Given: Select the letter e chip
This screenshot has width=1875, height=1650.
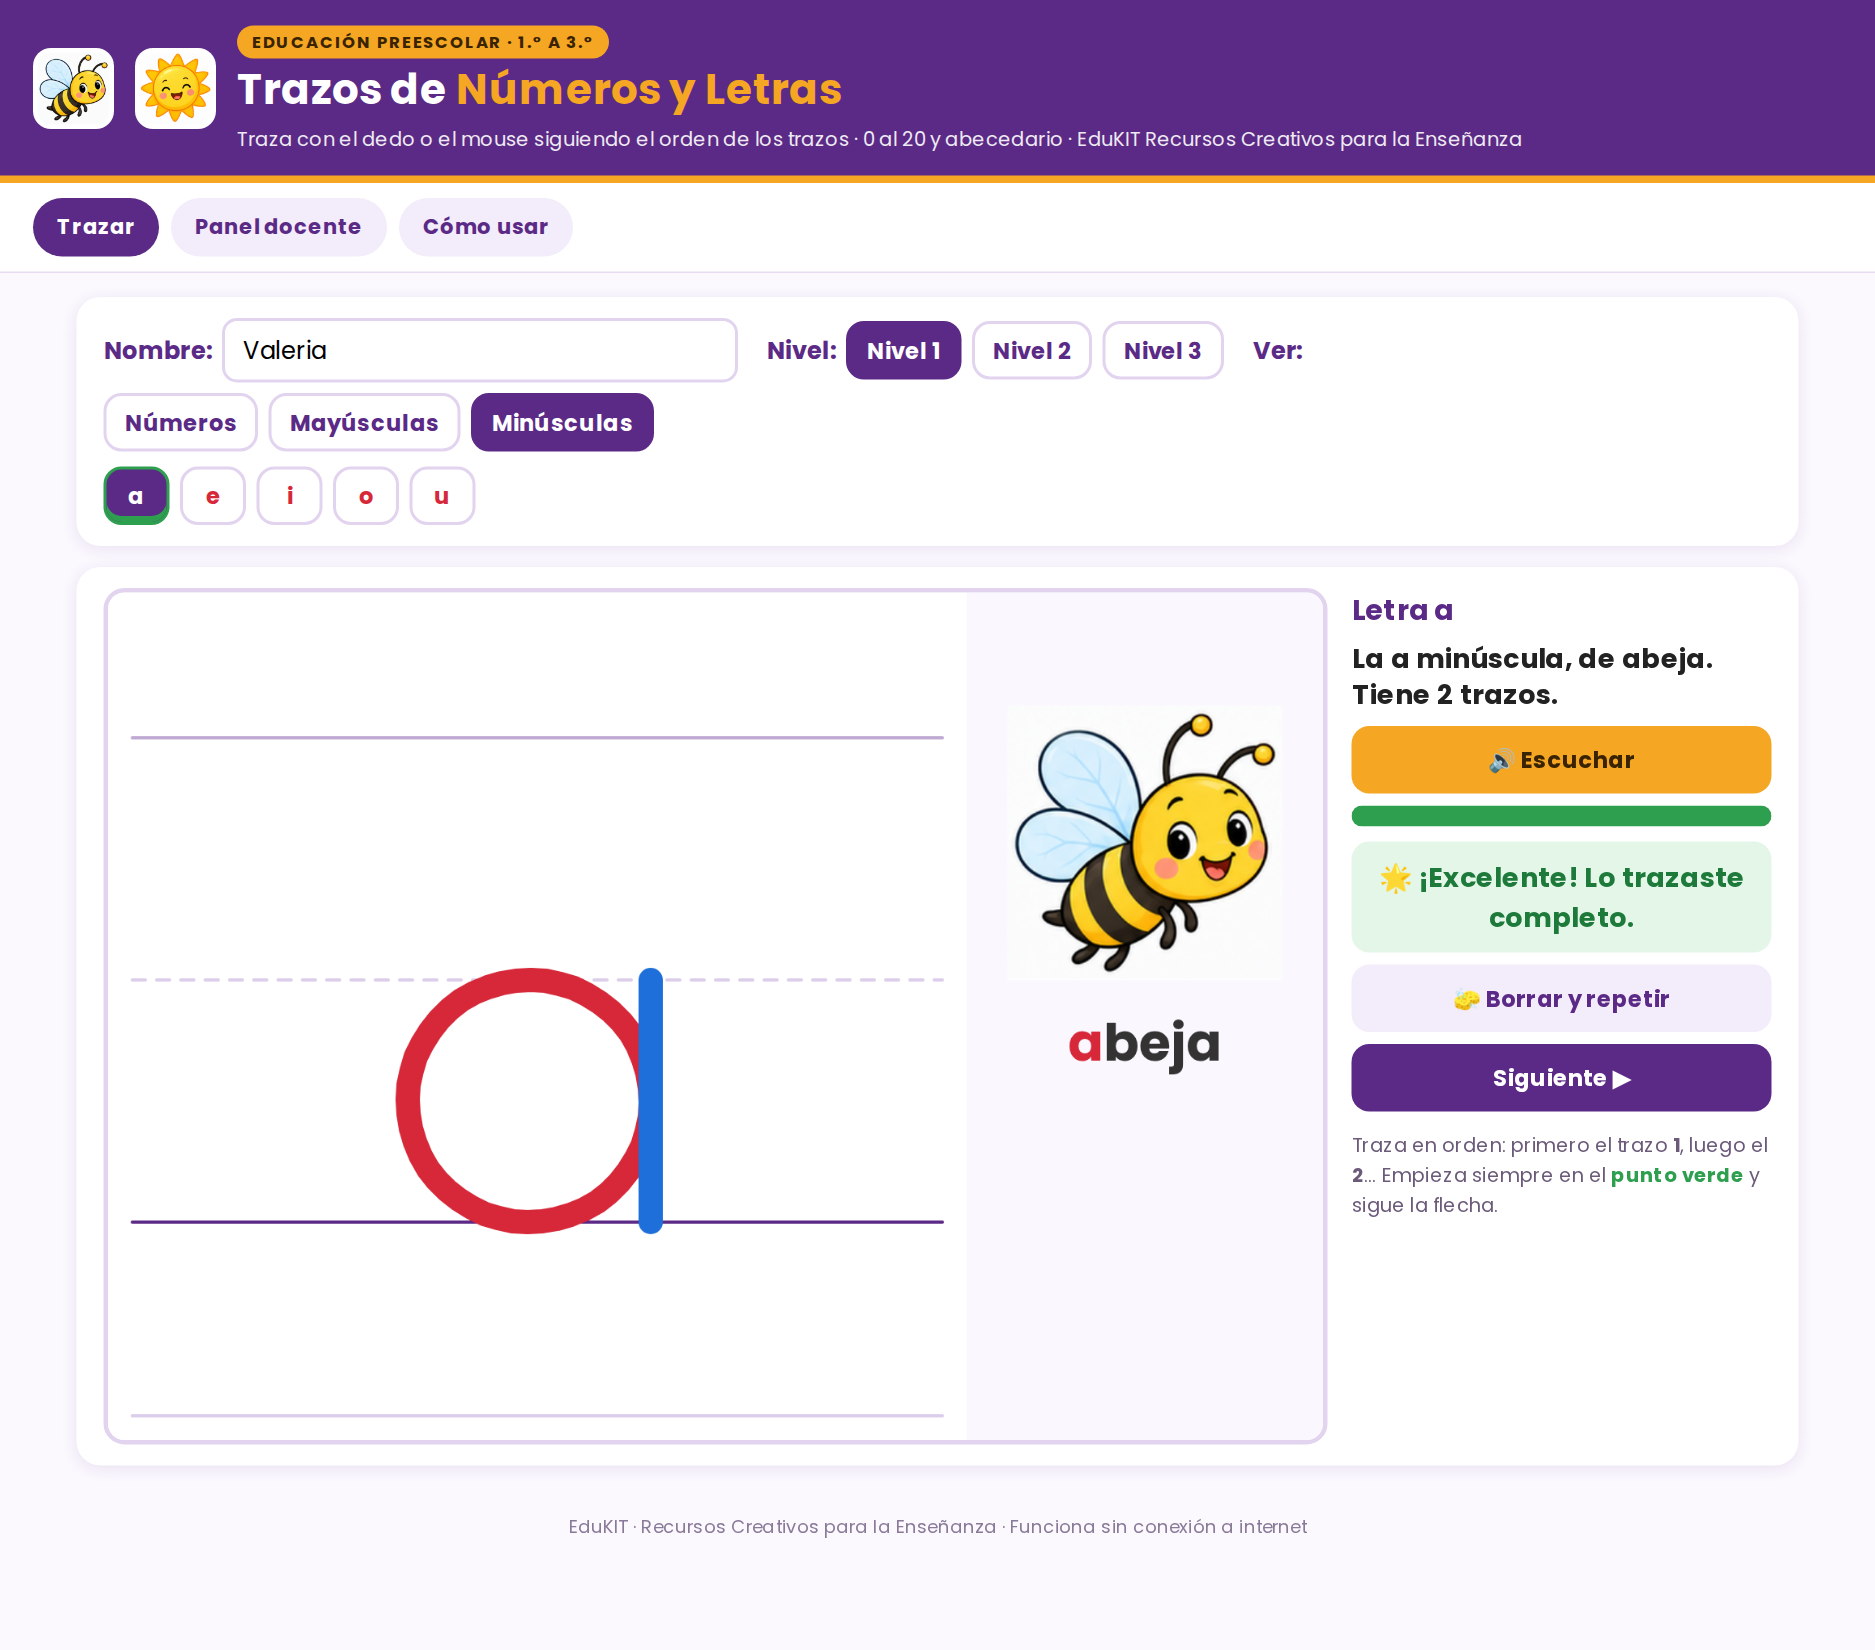Looking at the screenshot, I should (x=213, y=496).
